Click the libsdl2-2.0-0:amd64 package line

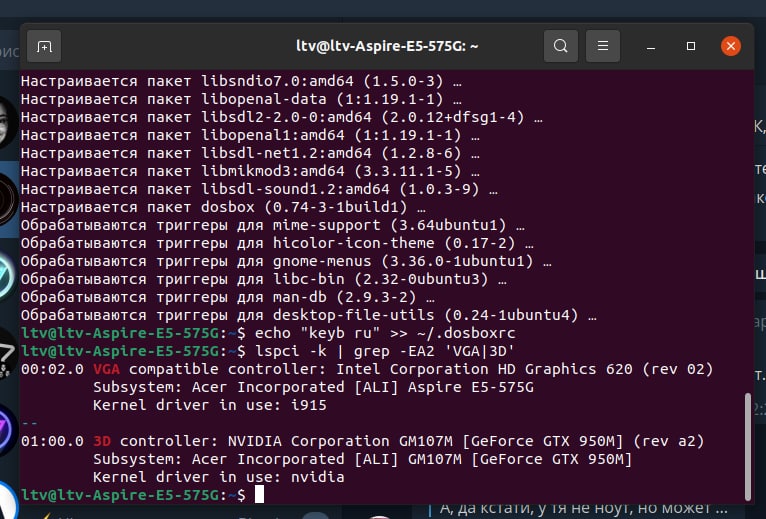(281, 117)
